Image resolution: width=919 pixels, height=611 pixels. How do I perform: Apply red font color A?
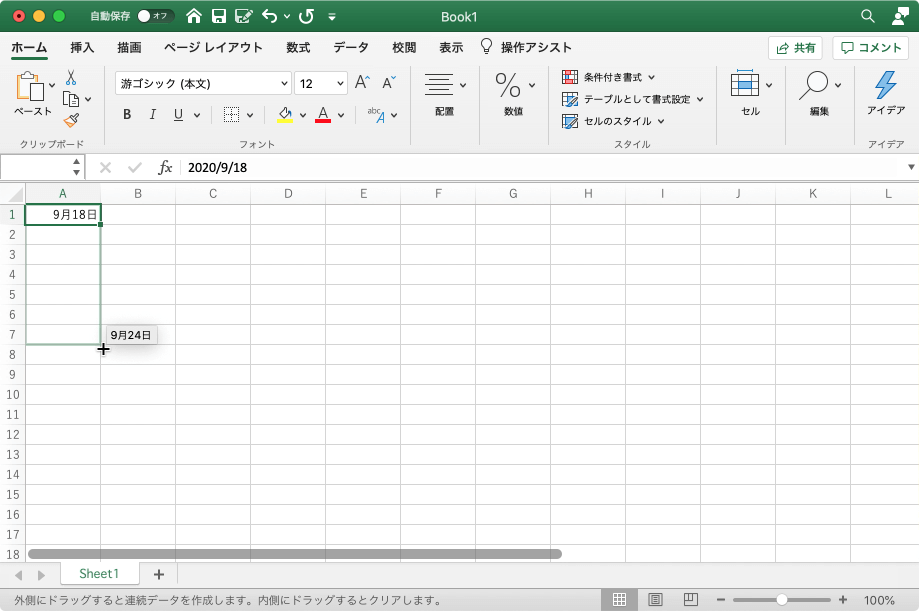[323, 114]
